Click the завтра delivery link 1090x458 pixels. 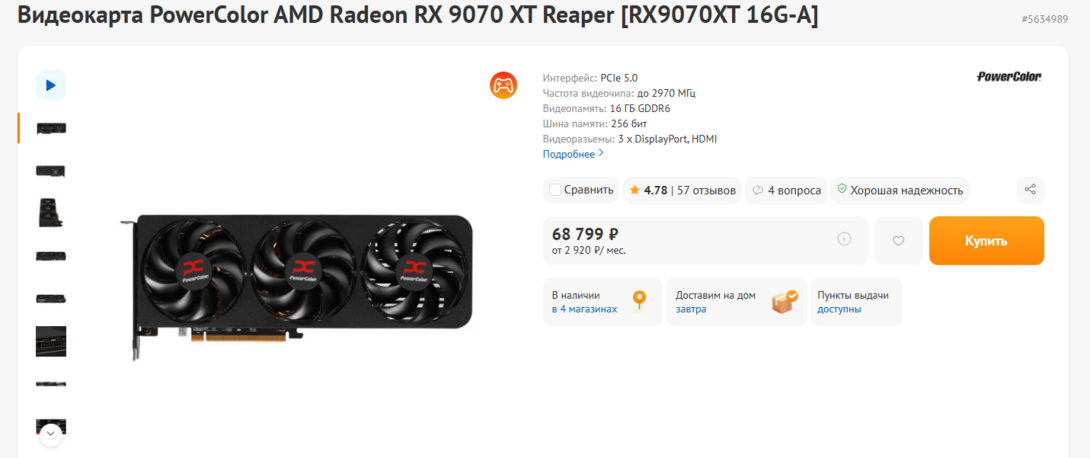click(691, 309)
